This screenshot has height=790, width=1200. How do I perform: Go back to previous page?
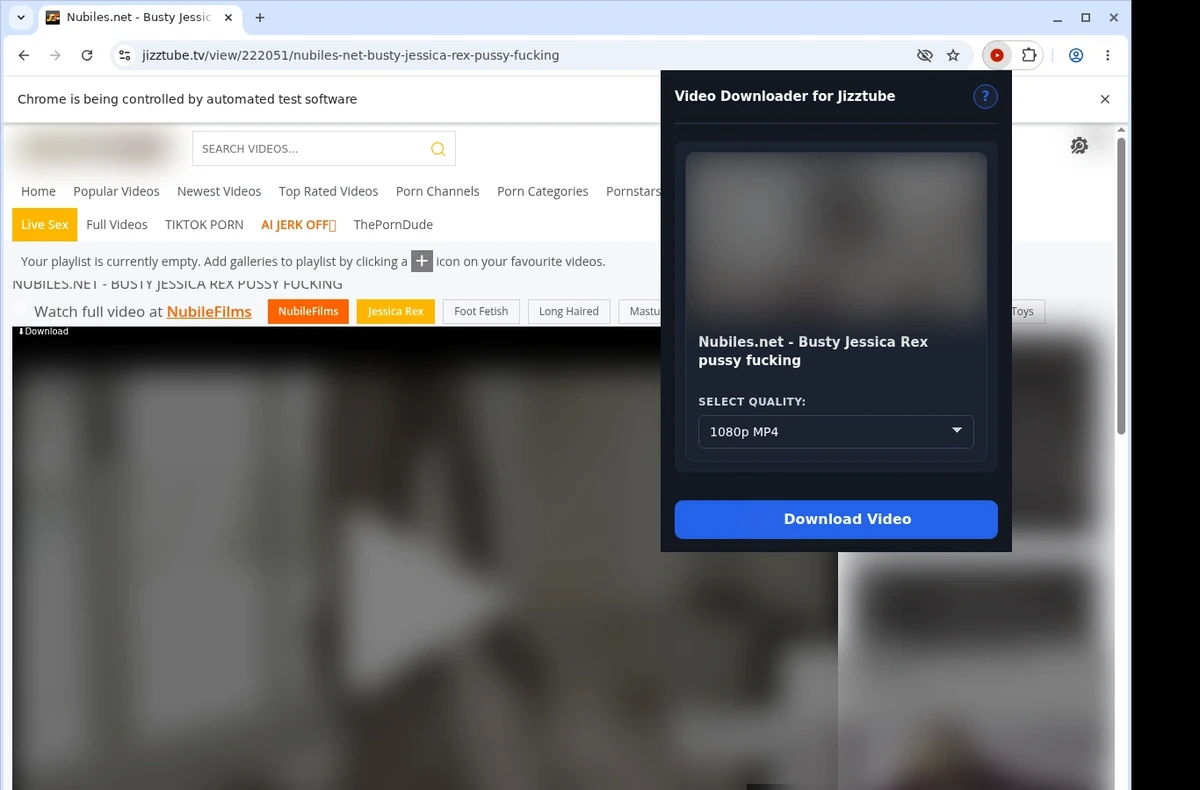click(24, 56)
